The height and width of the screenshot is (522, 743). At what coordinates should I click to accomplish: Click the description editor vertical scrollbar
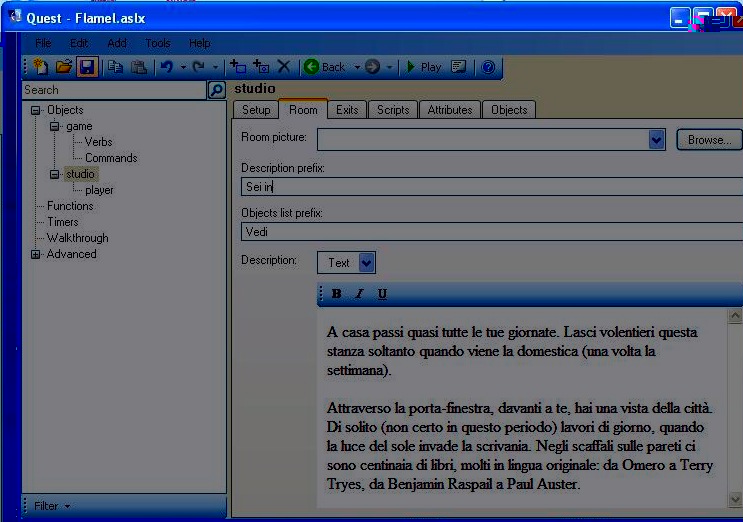[x=735, y=400]
